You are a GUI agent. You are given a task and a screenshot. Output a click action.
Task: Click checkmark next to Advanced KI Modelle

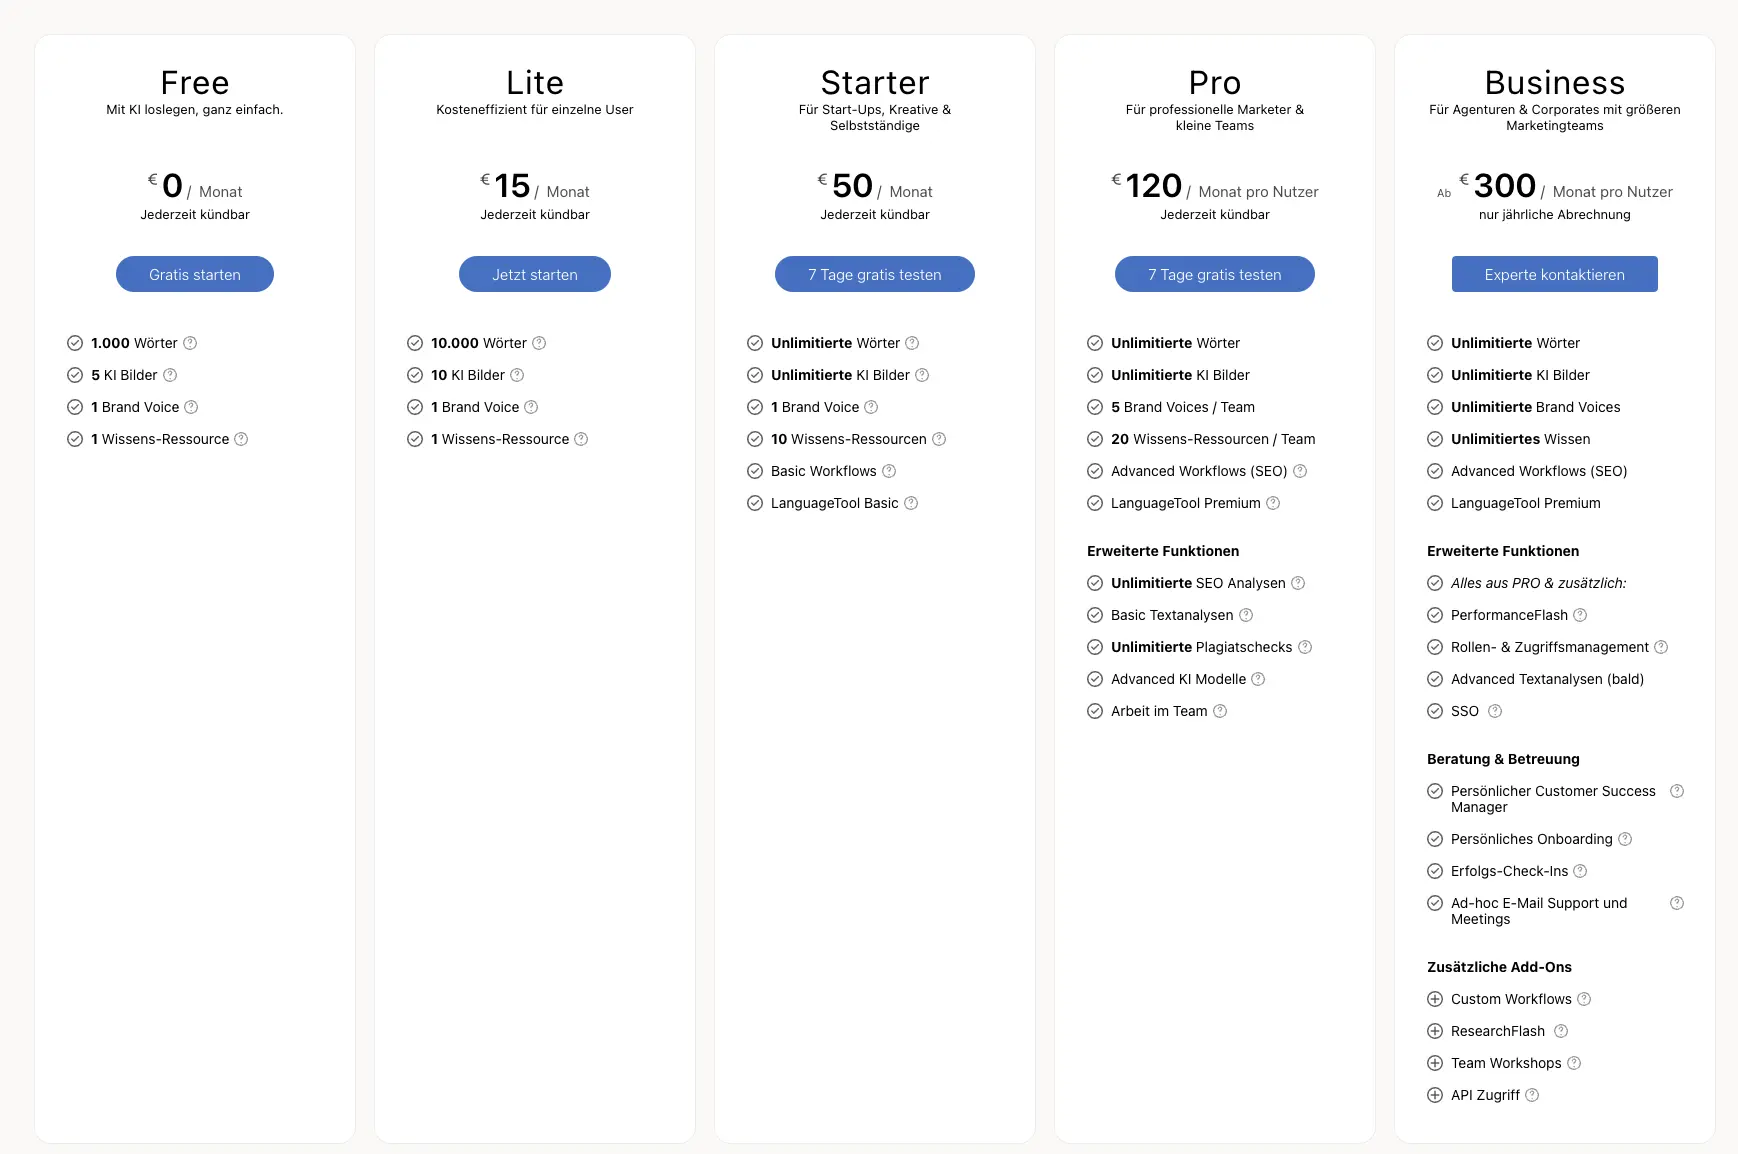(x=1095, y=679)
